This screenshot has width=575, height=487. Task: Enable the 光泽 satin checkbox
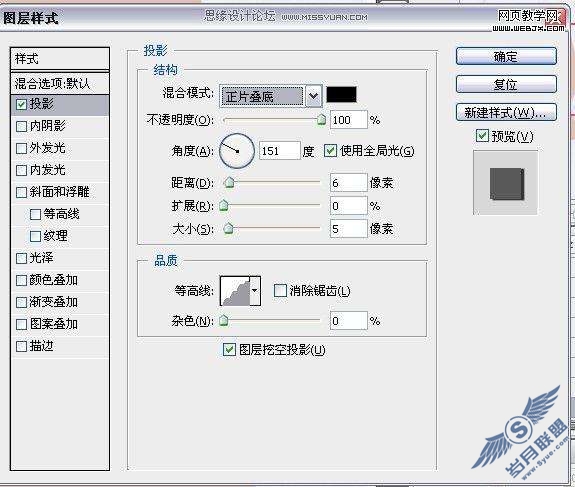click(x=21, y=258)
